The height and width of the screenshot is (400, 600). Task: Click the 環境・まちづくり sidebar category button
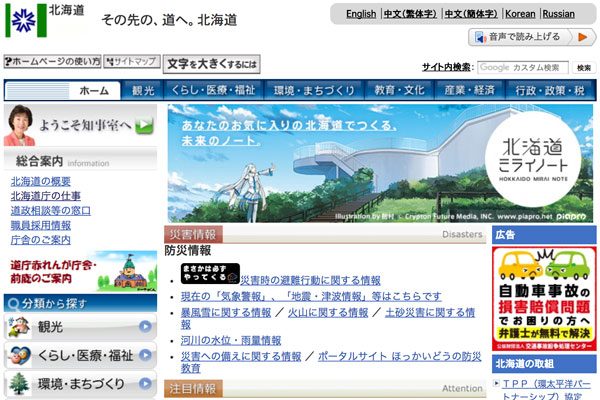click(x=80, y=384)
